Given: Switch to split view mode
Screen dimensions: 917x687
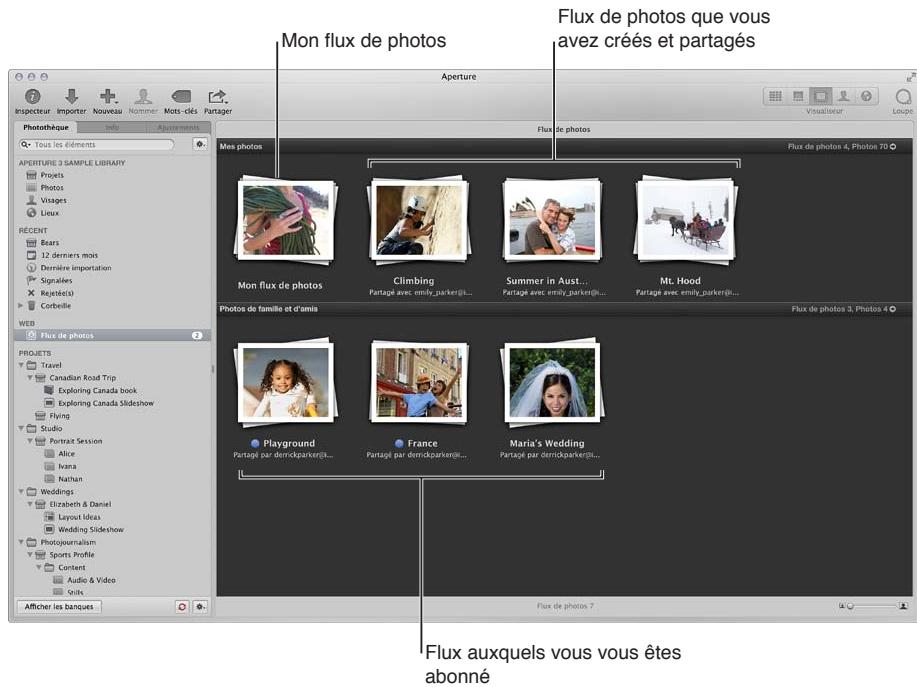Looking at the screenshot, I should [798, 96].
